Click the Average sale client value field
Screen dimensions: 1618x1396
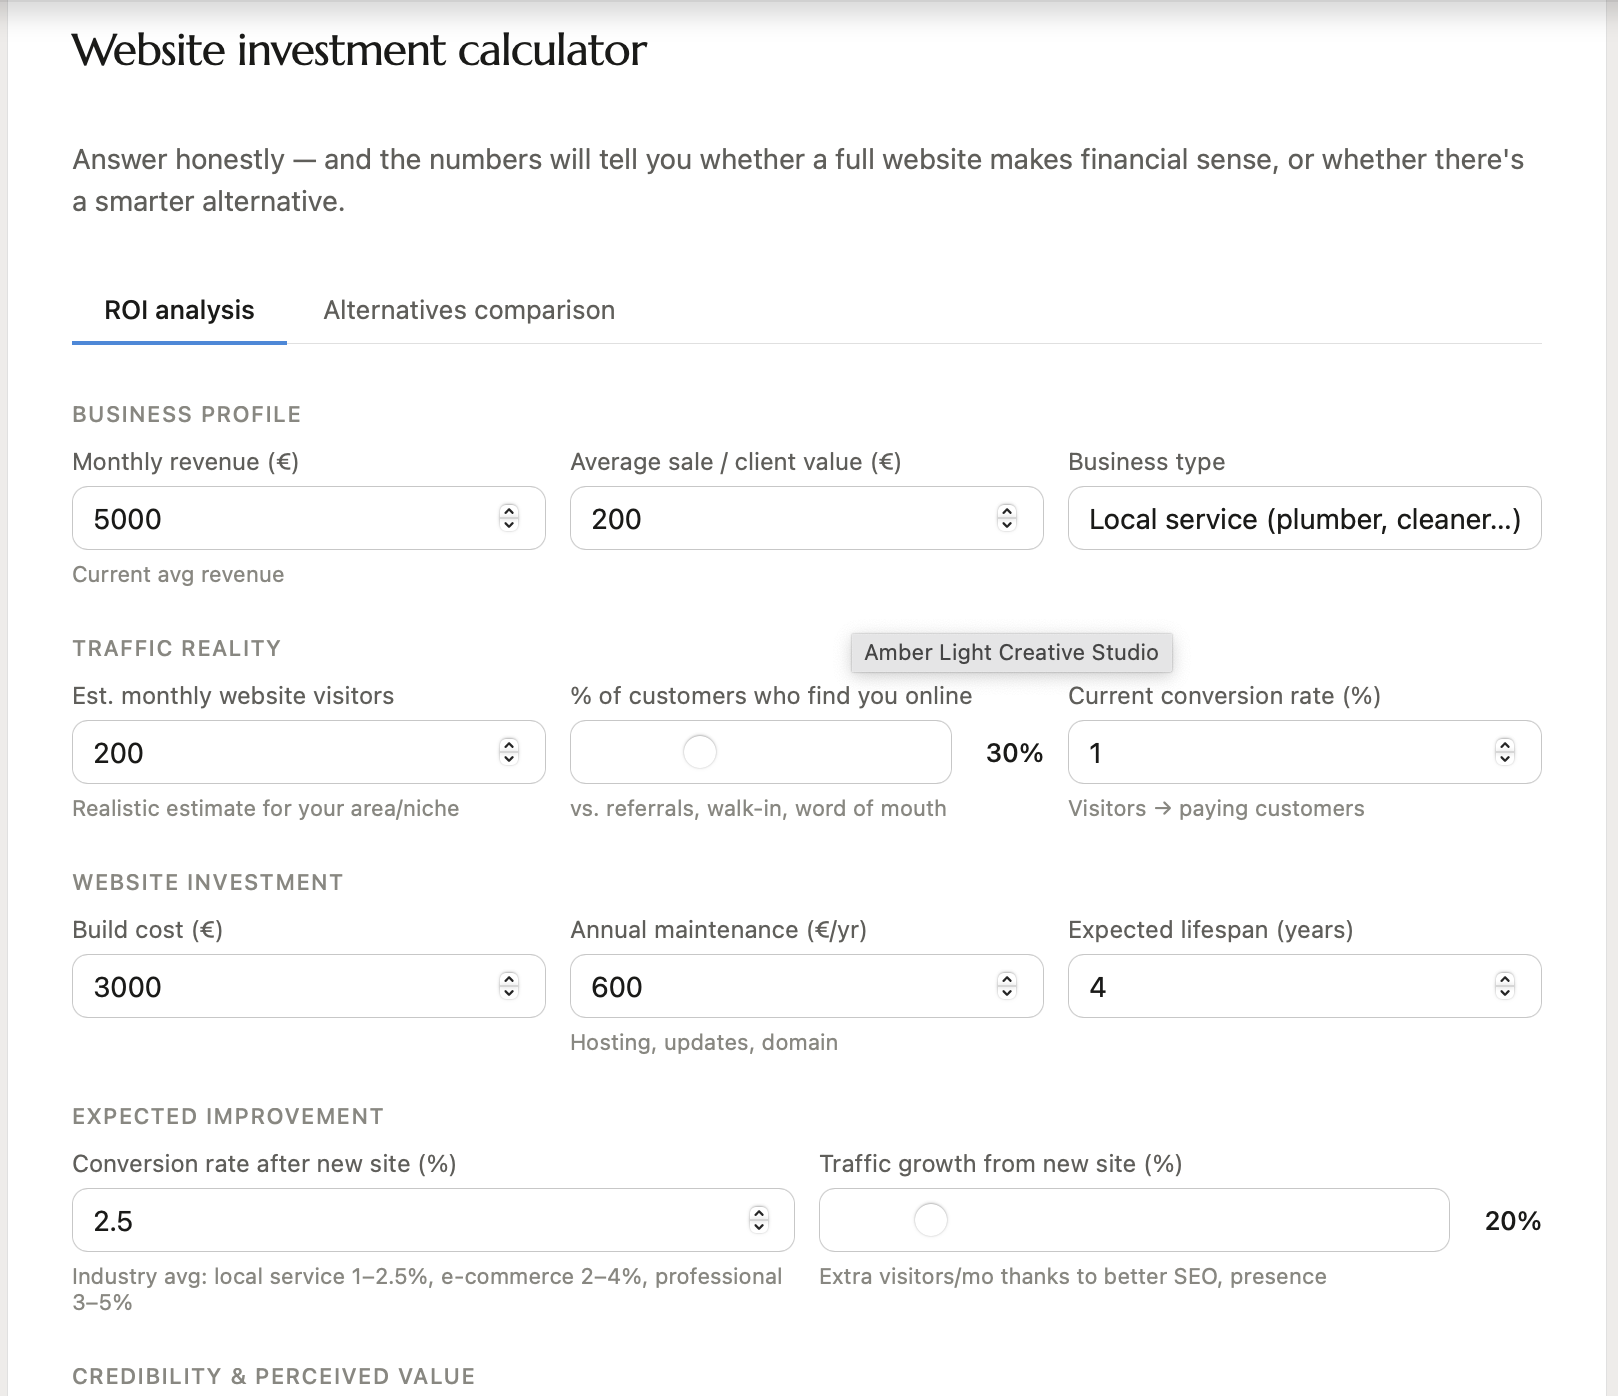[806, 518]
